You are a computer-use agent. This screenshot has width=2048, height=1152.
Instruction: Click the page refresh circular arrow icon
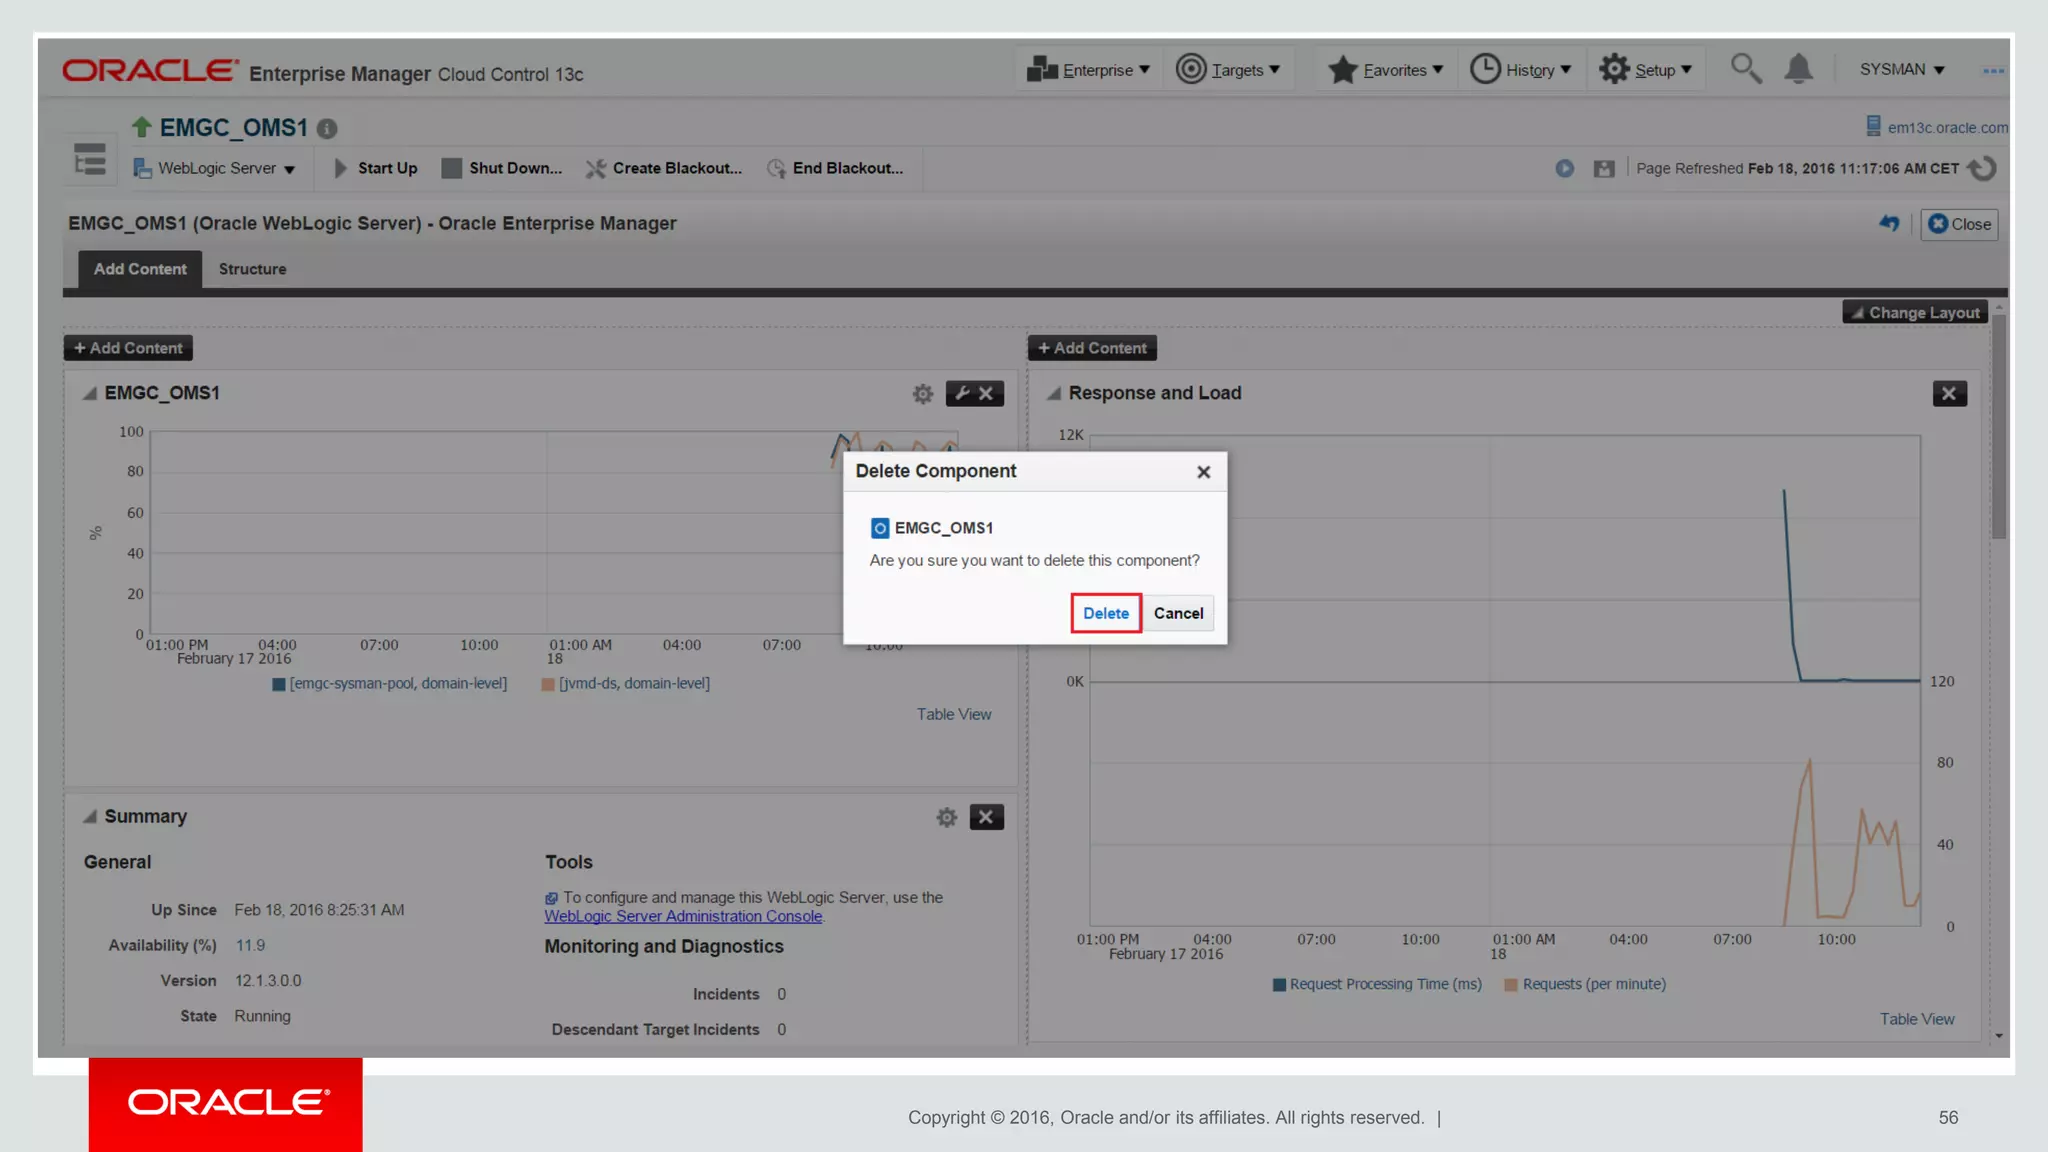1981,168
